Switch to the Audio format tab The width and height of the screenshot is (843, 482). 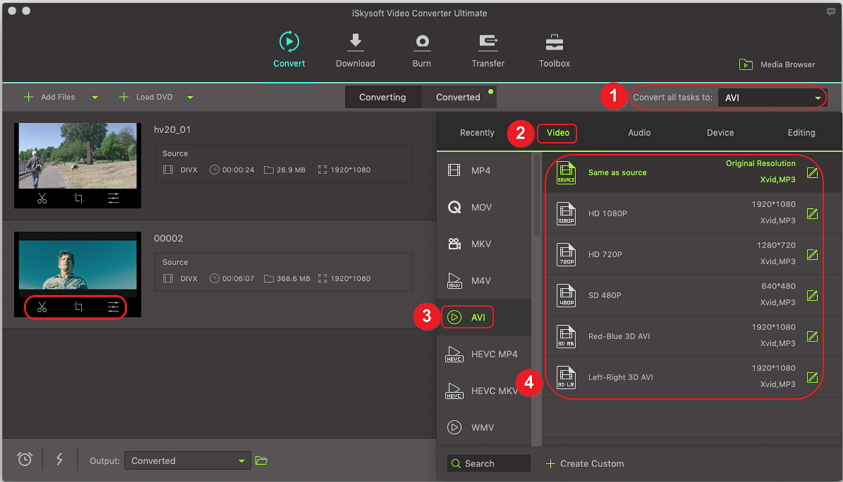pos(639,133)
